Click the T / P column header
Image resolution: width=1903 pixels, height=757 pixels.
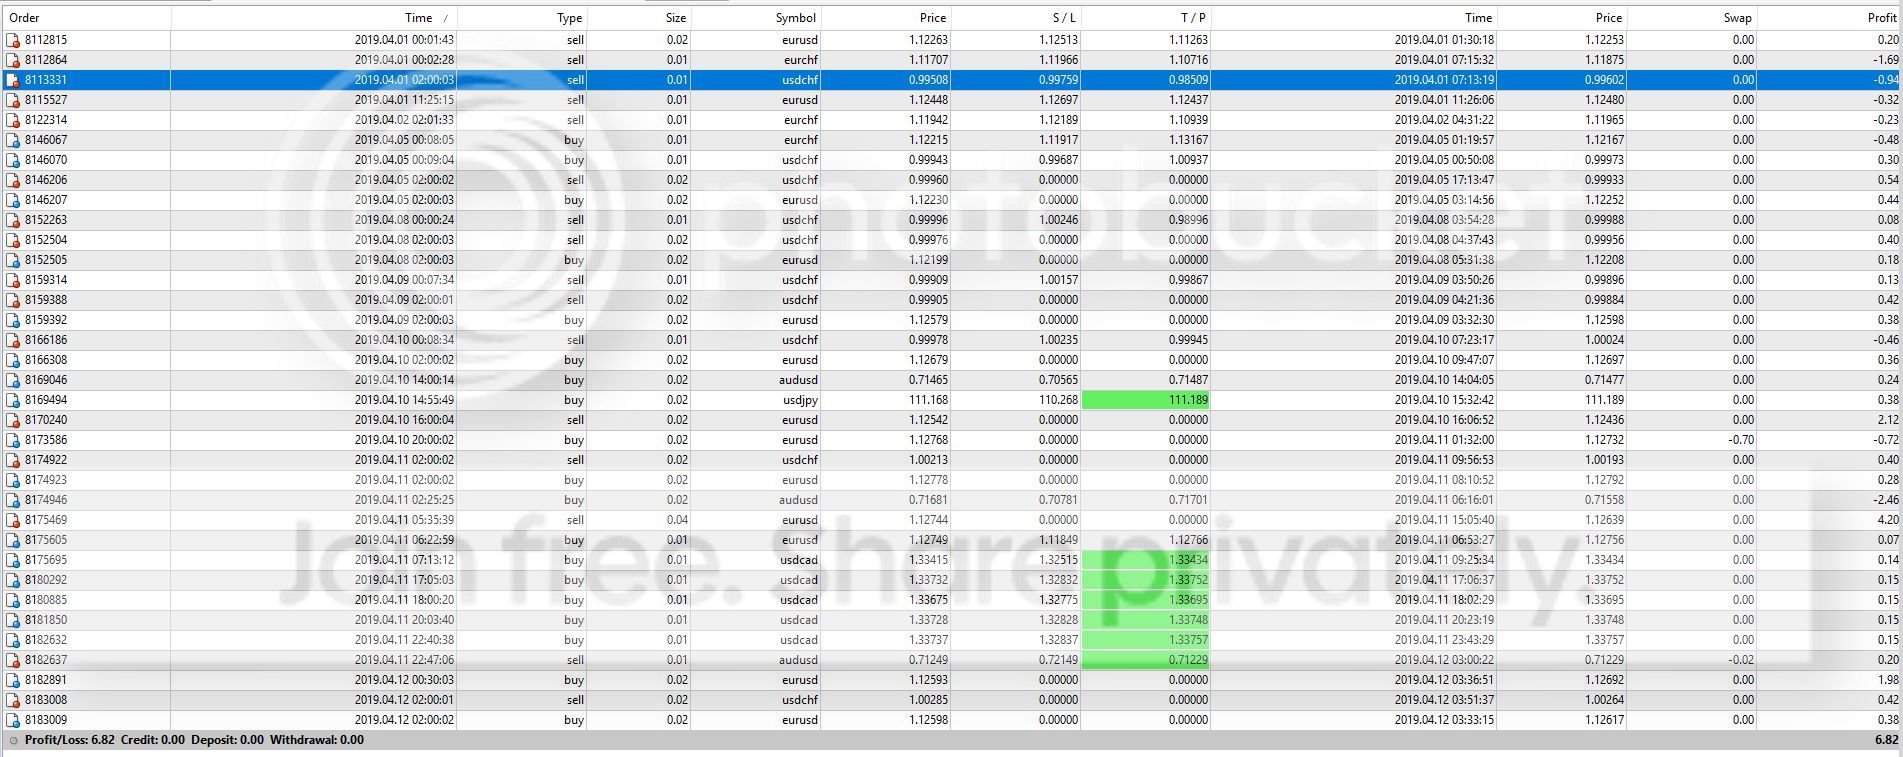pyautogui.click(x=1193, y=18)
